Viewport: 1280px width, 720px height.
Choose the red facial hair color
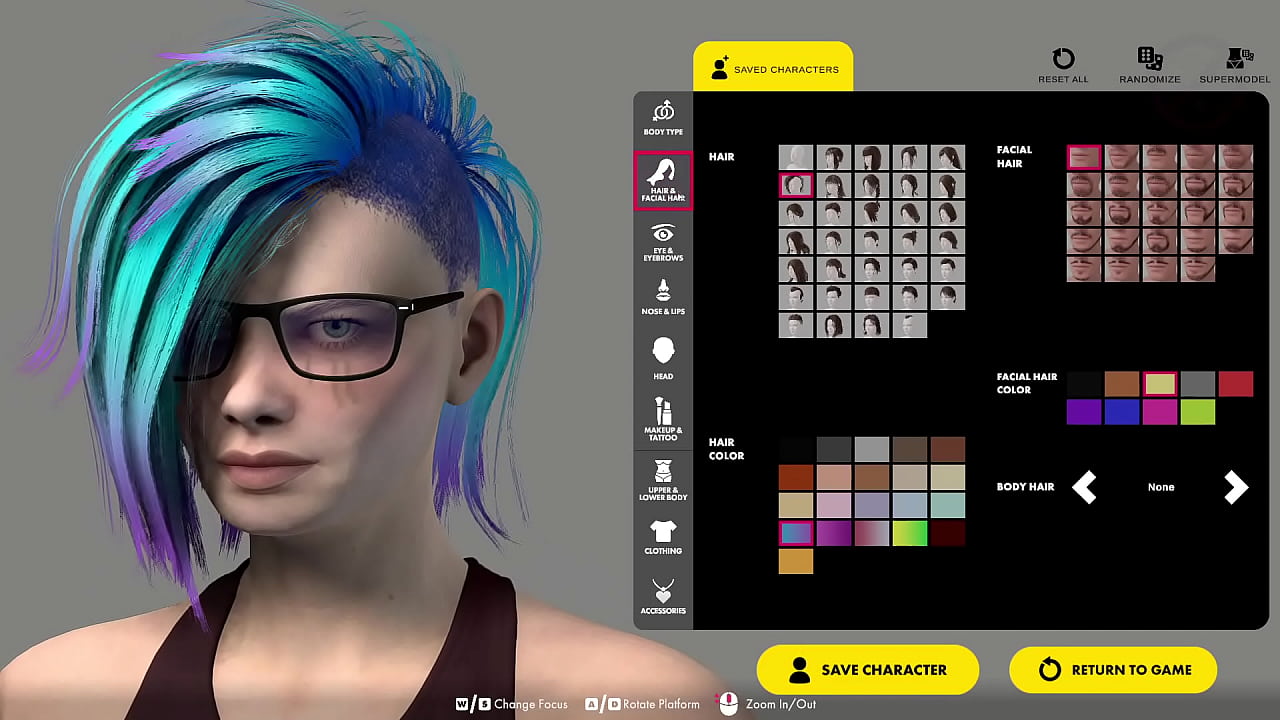(1235, 384)
